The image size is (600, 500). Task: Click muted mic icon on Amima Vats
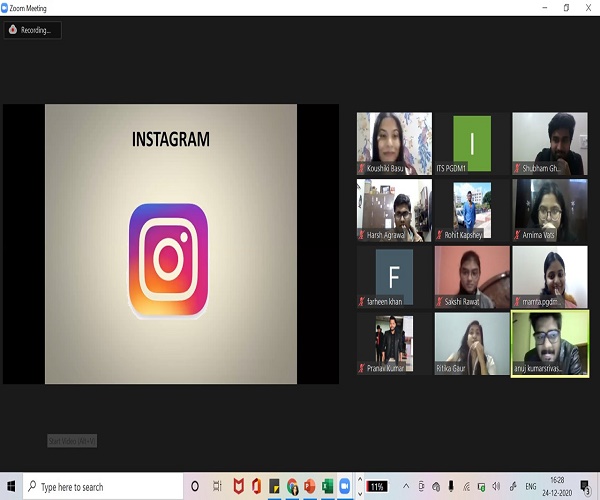517,235
